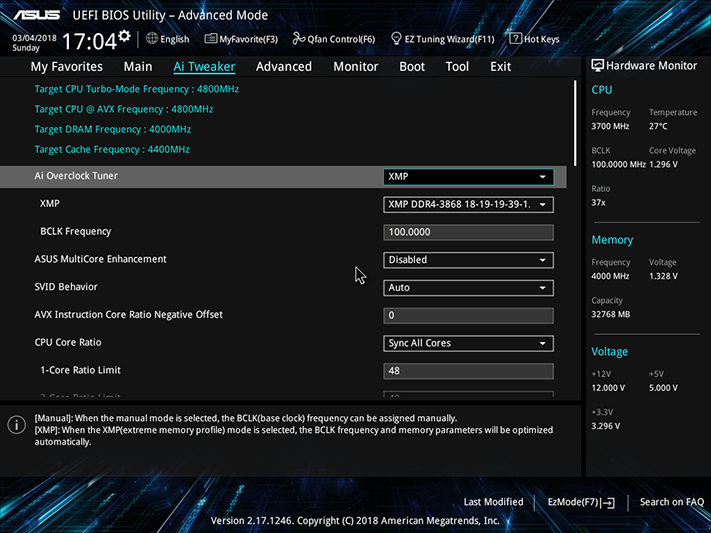Expand the Ai Overclock Tuner dropdown

point(468,176)
